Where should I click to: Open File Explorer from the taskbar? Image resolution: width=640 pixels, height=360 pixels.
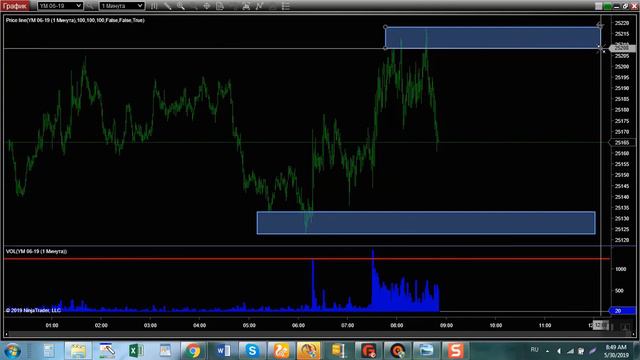coord(78,351)
